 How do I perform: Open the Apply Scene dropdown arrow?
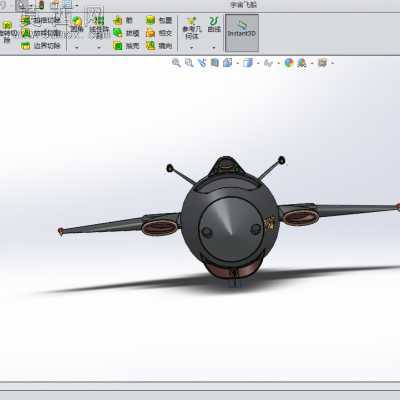[312, 63]
